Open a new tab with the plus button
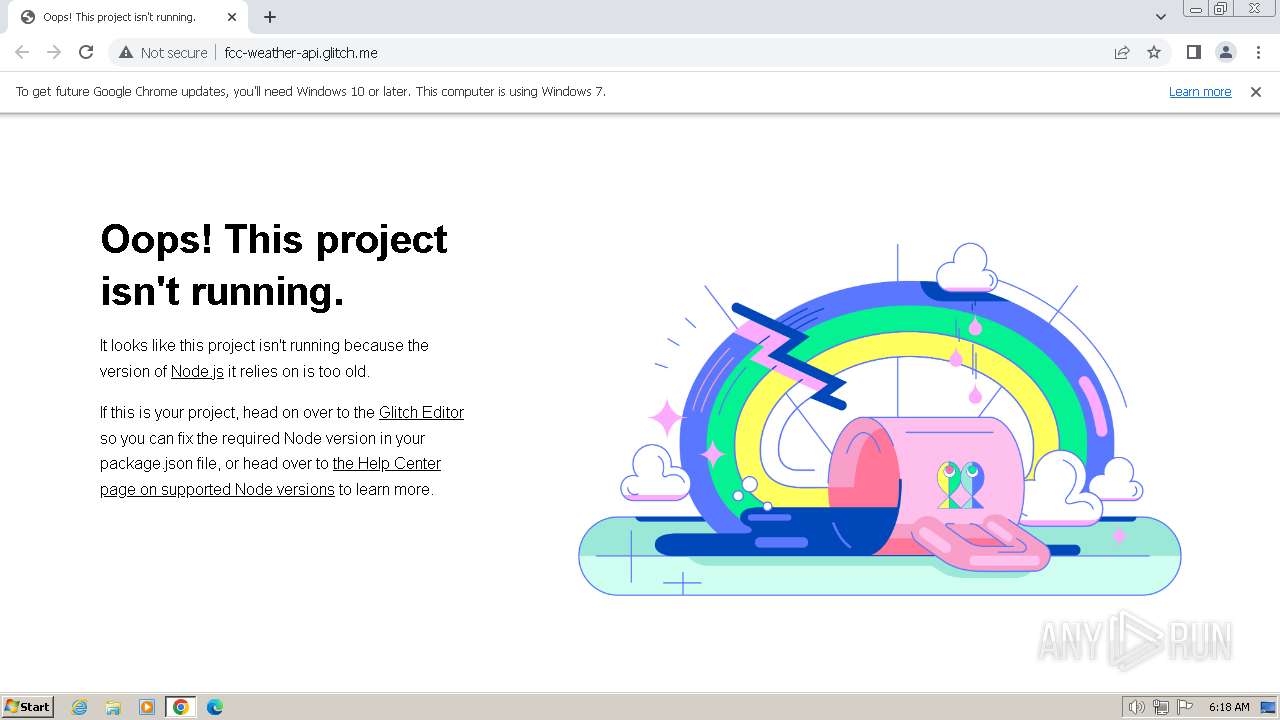 (270, 17)
